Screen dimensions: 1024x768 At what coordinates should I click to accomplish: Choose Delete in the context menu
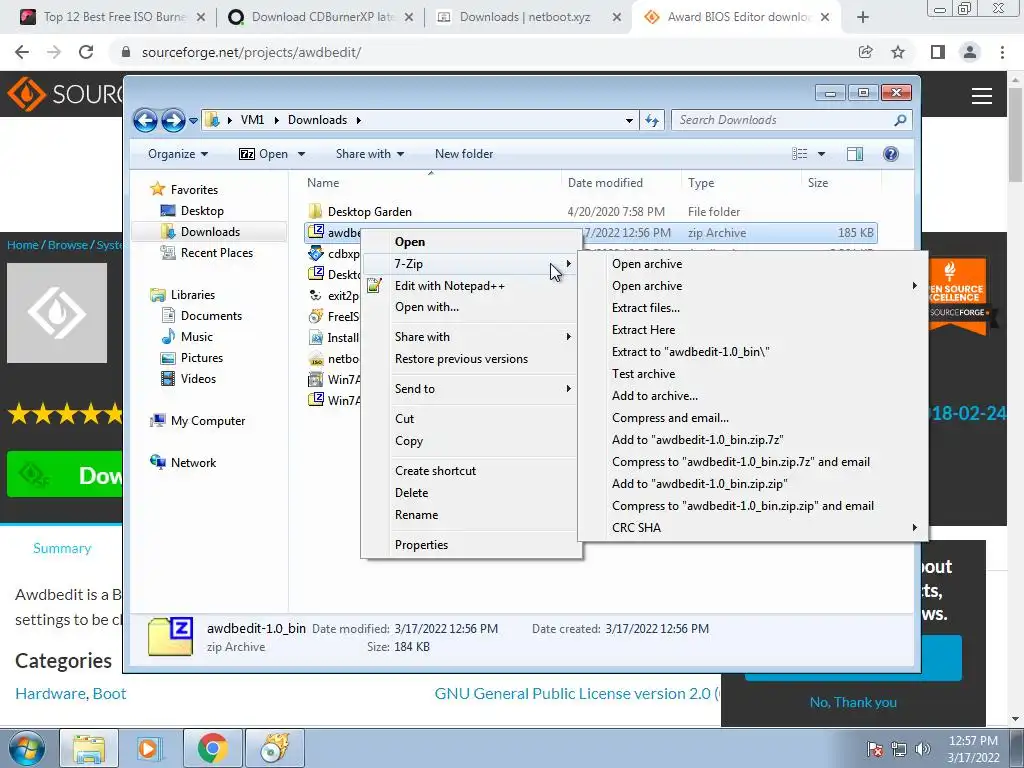470,493
